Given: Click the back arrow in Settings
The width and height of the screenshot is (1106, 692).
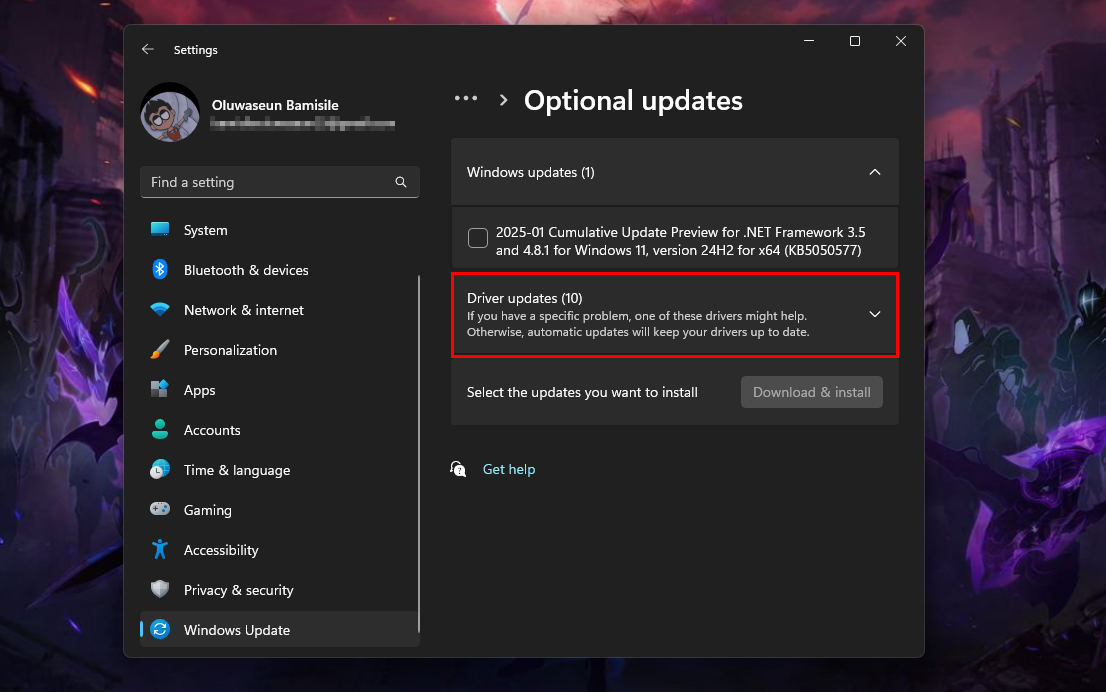Looking at the screenshot, I should (148, 49).
